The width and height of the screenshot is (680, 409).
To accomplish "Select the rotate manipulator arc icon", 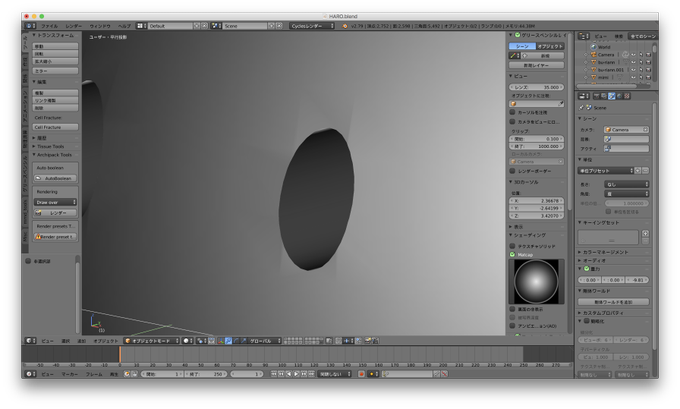I will (x=236, y=341).
